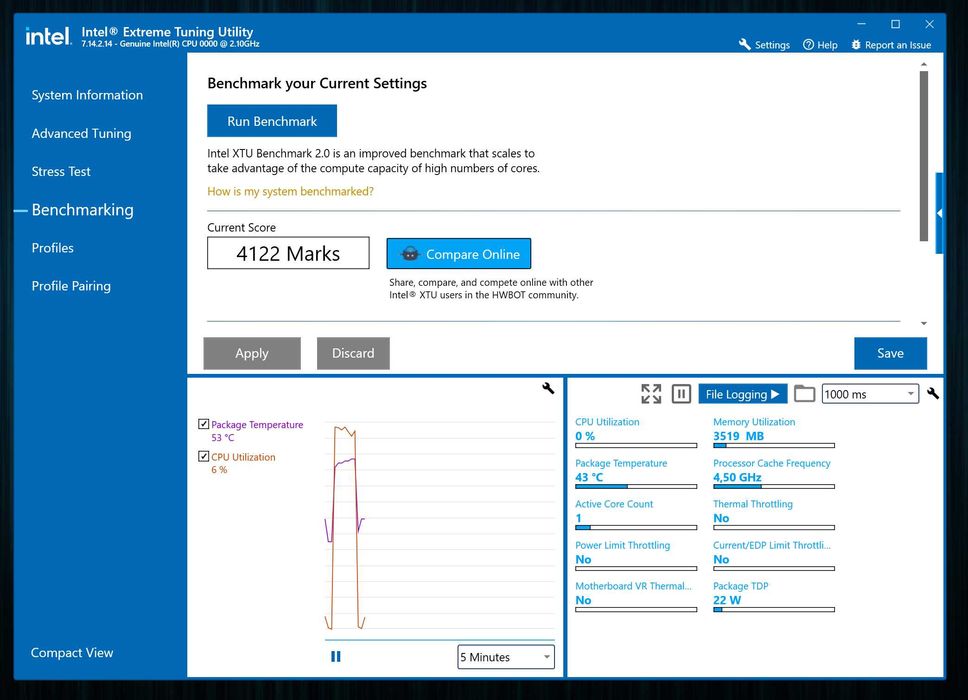Open graph panel wrench settings icon

click(548, 388)
